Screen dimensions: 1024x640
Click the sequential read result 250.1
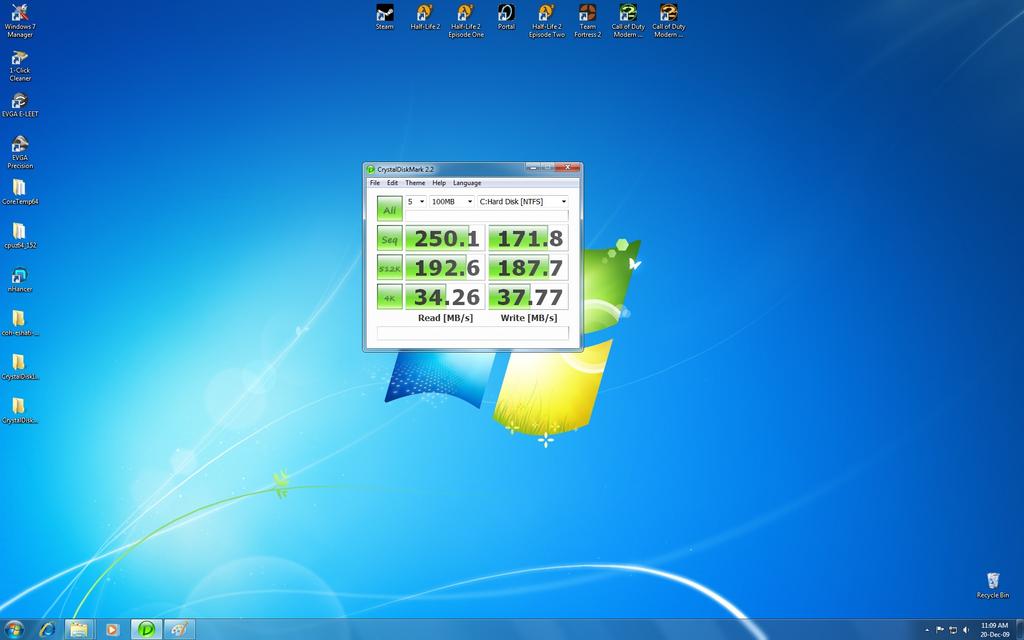click(x=445, y=238)
